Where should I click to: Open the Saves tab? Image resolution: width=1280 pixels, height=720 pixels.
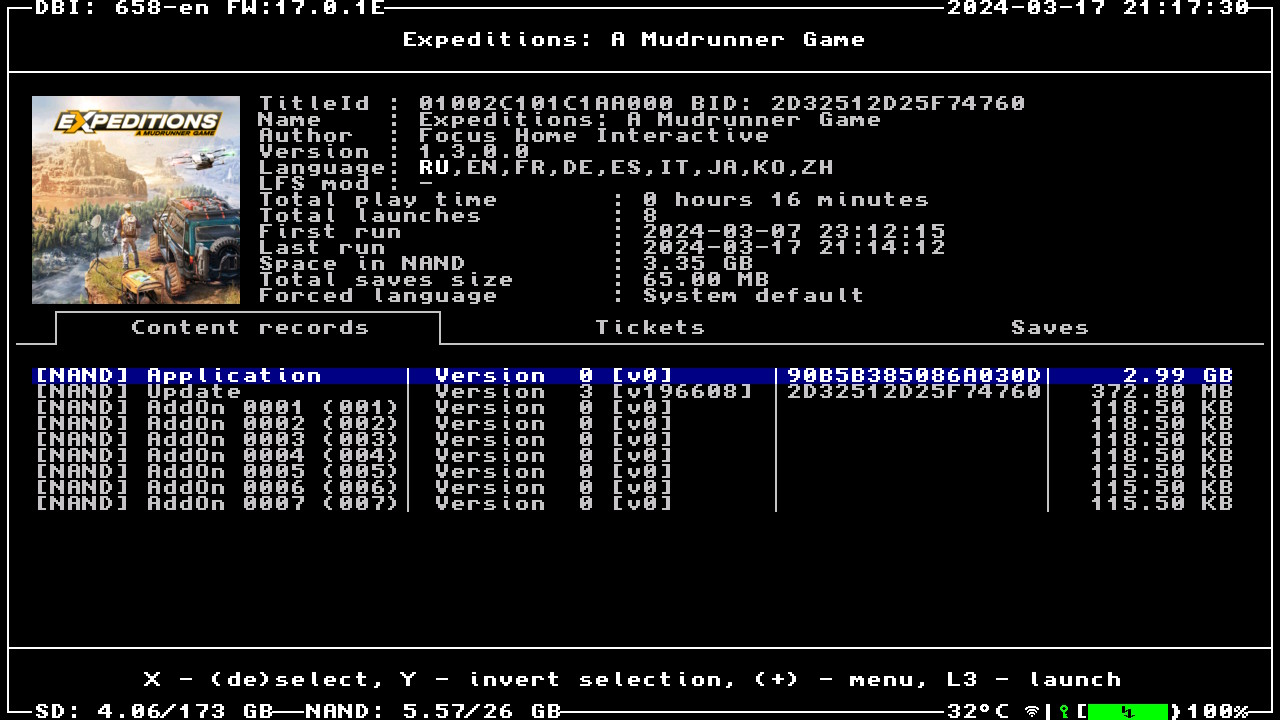pyautogui.click(x=1049, y=328)
